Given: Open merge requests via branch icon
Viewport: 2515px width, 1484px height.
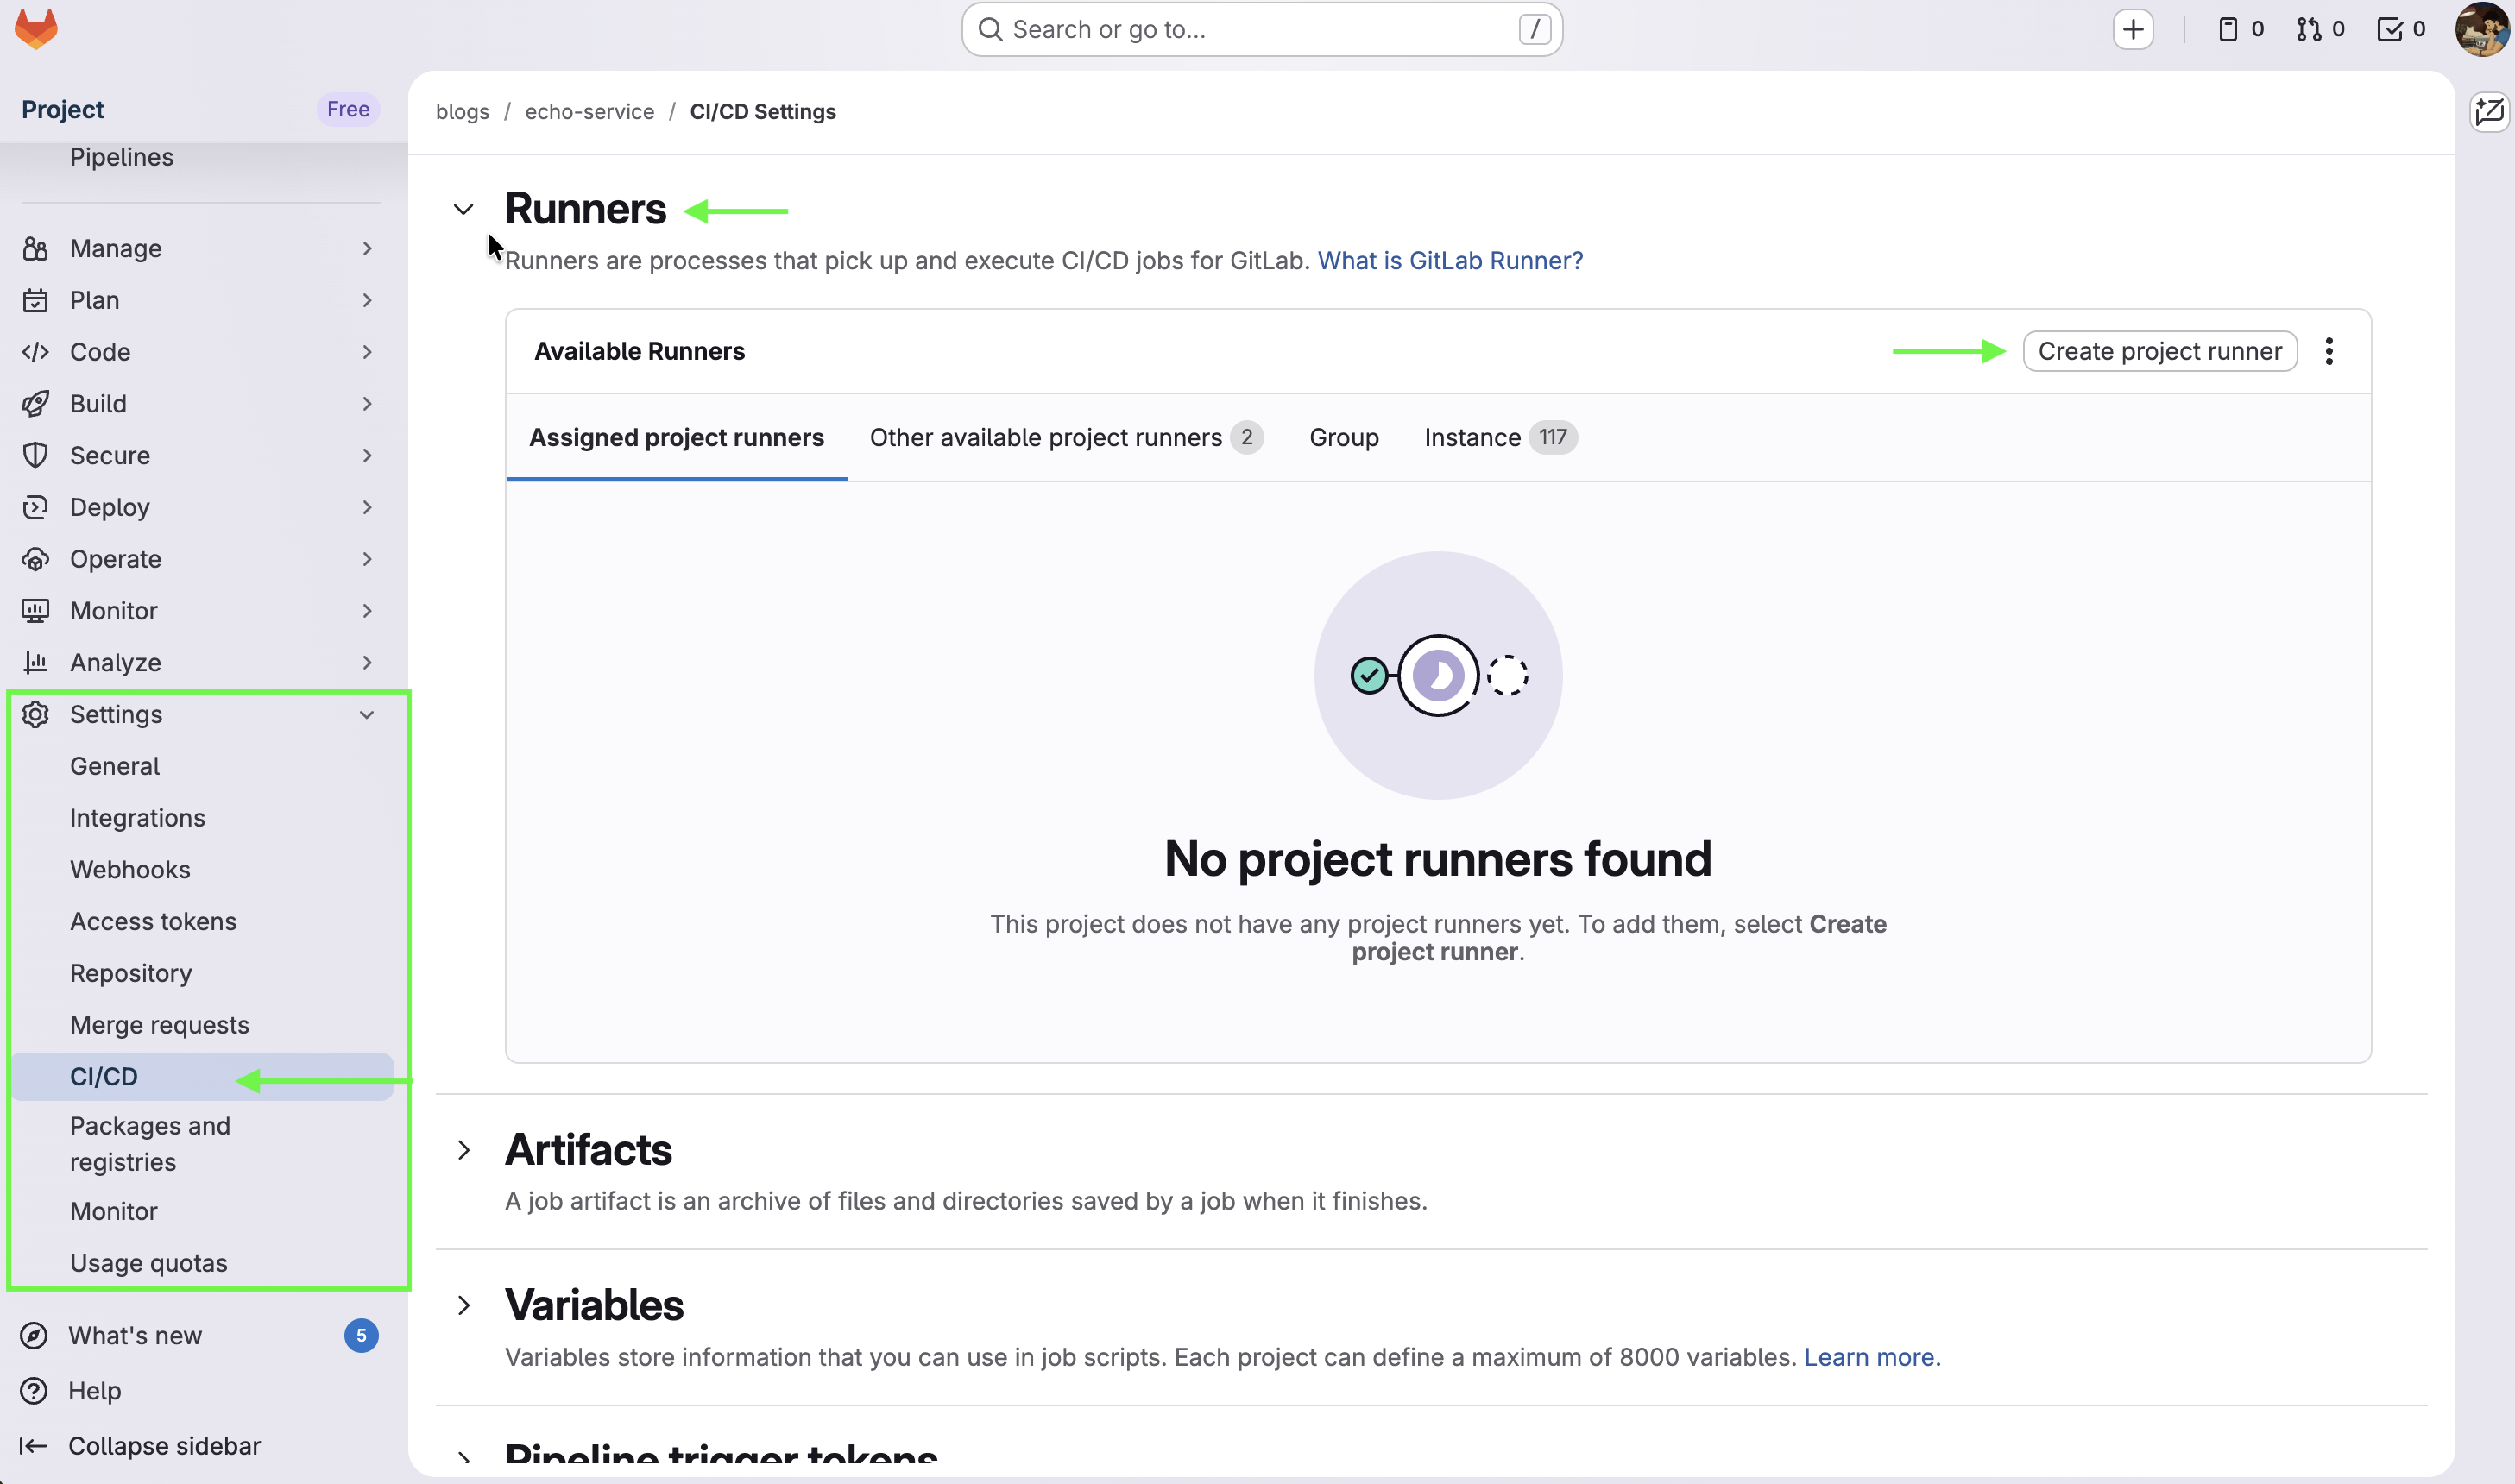Looking at the screenshot, I should 2310,28.
